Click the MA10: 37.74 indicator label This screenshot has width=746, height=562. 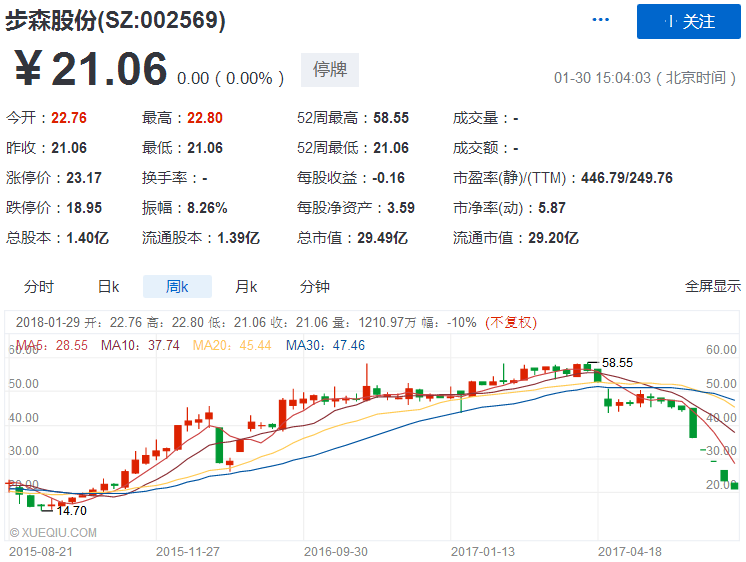140,345
